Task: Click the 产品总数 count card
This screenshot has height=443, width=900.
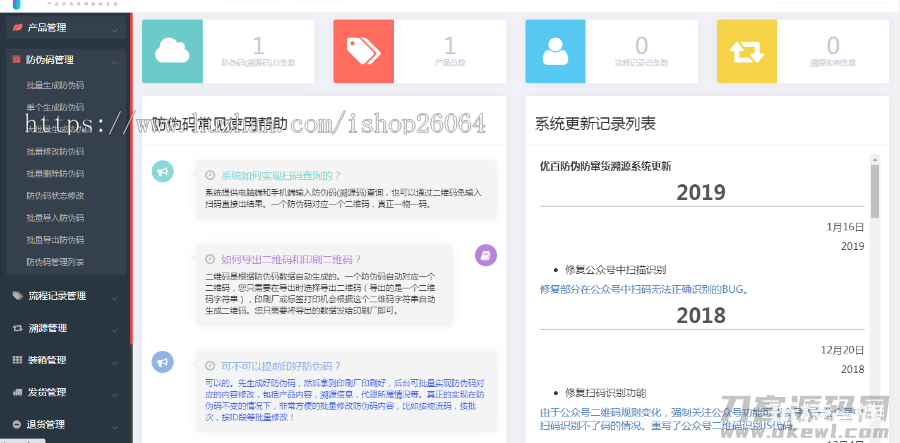Action: pyautogui.click(x=420, y=52)
